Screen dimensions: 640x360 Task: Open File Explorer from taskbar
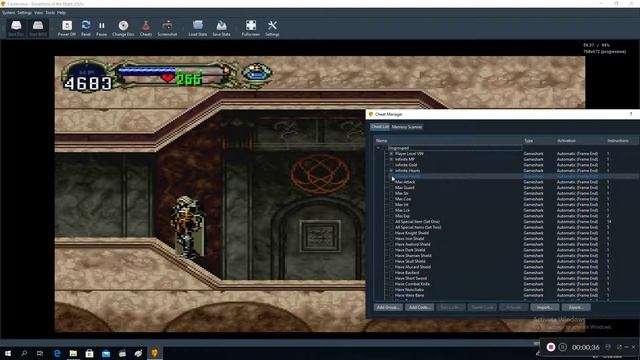(73, 353)
